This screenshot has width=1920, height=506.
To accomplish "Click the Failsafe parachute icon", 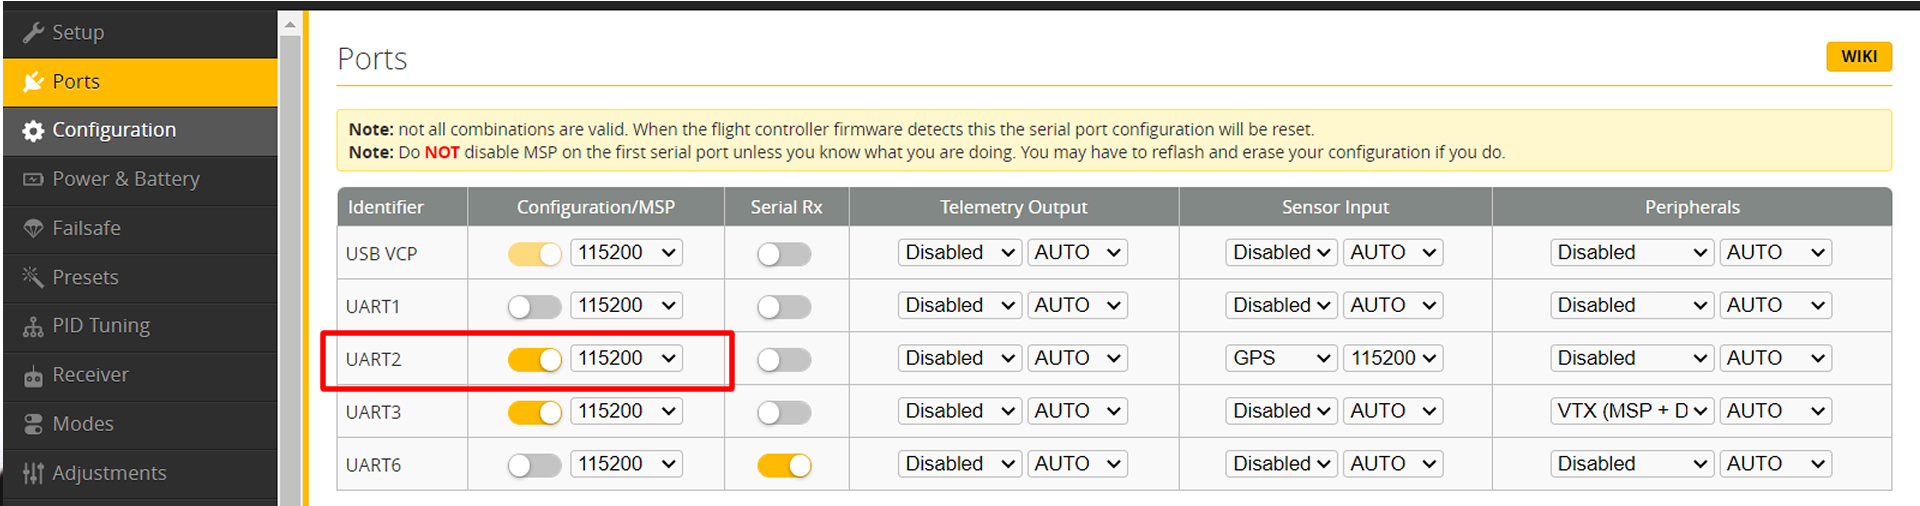I will coord(33,228).
